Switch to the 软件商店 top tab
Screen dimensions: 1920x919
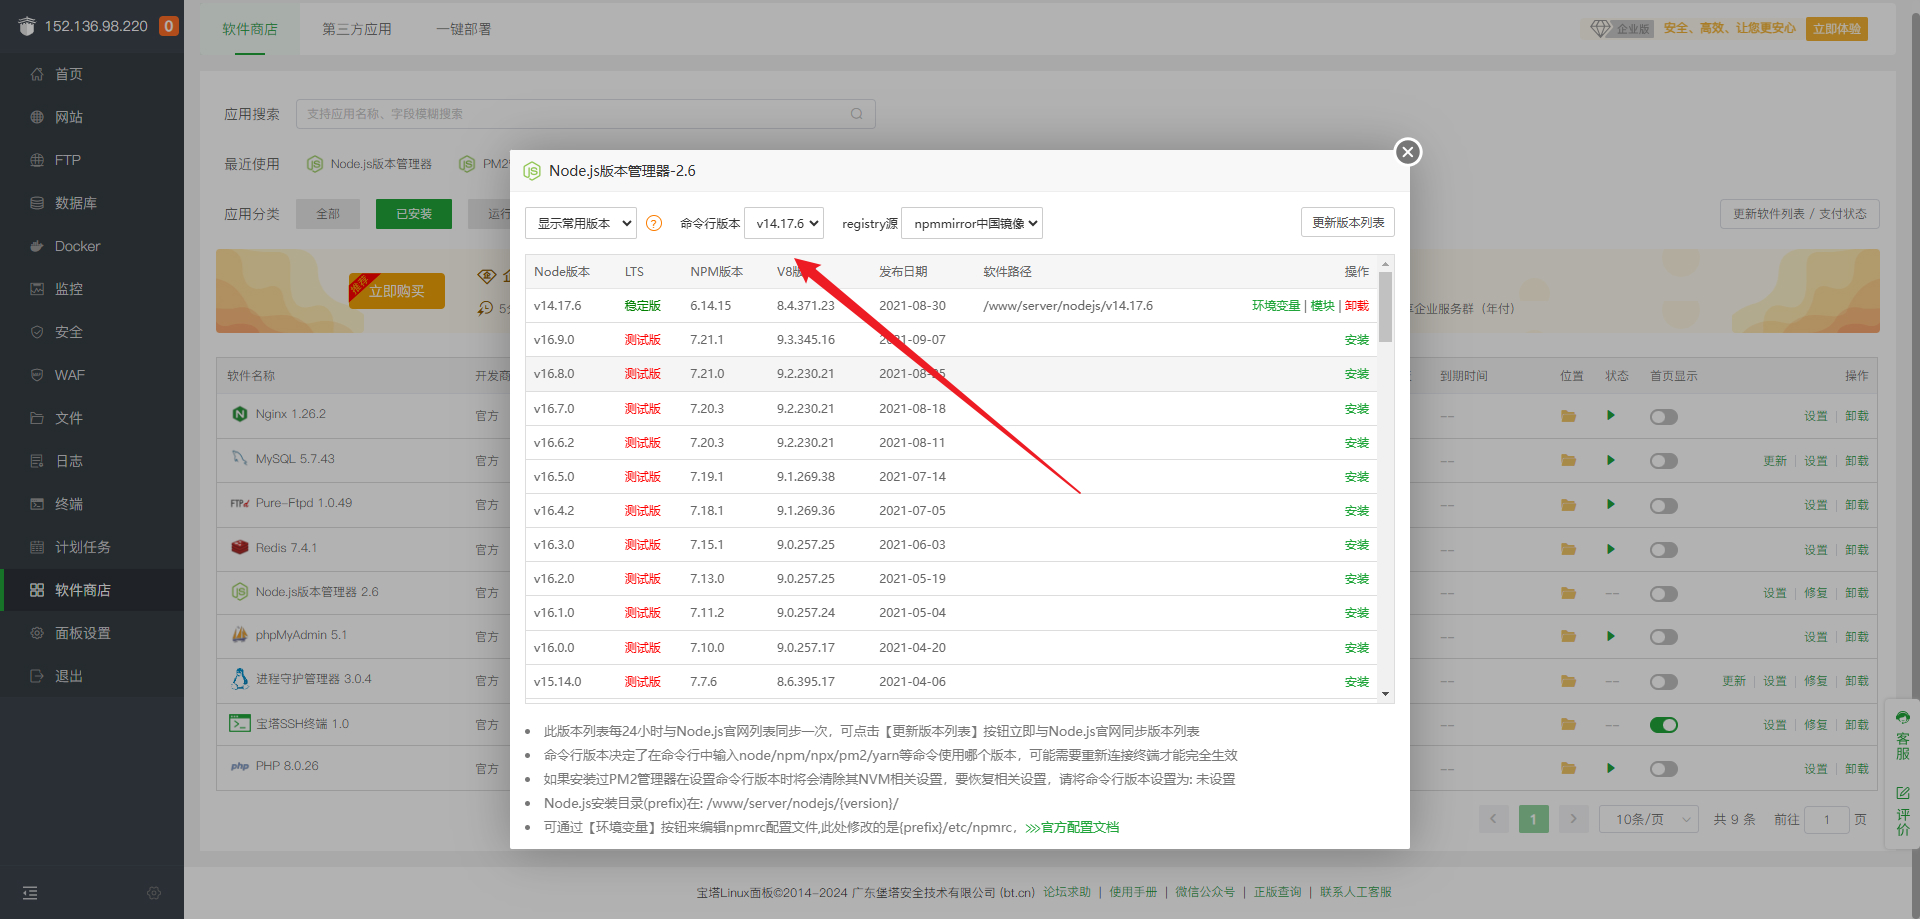(250, 29)
